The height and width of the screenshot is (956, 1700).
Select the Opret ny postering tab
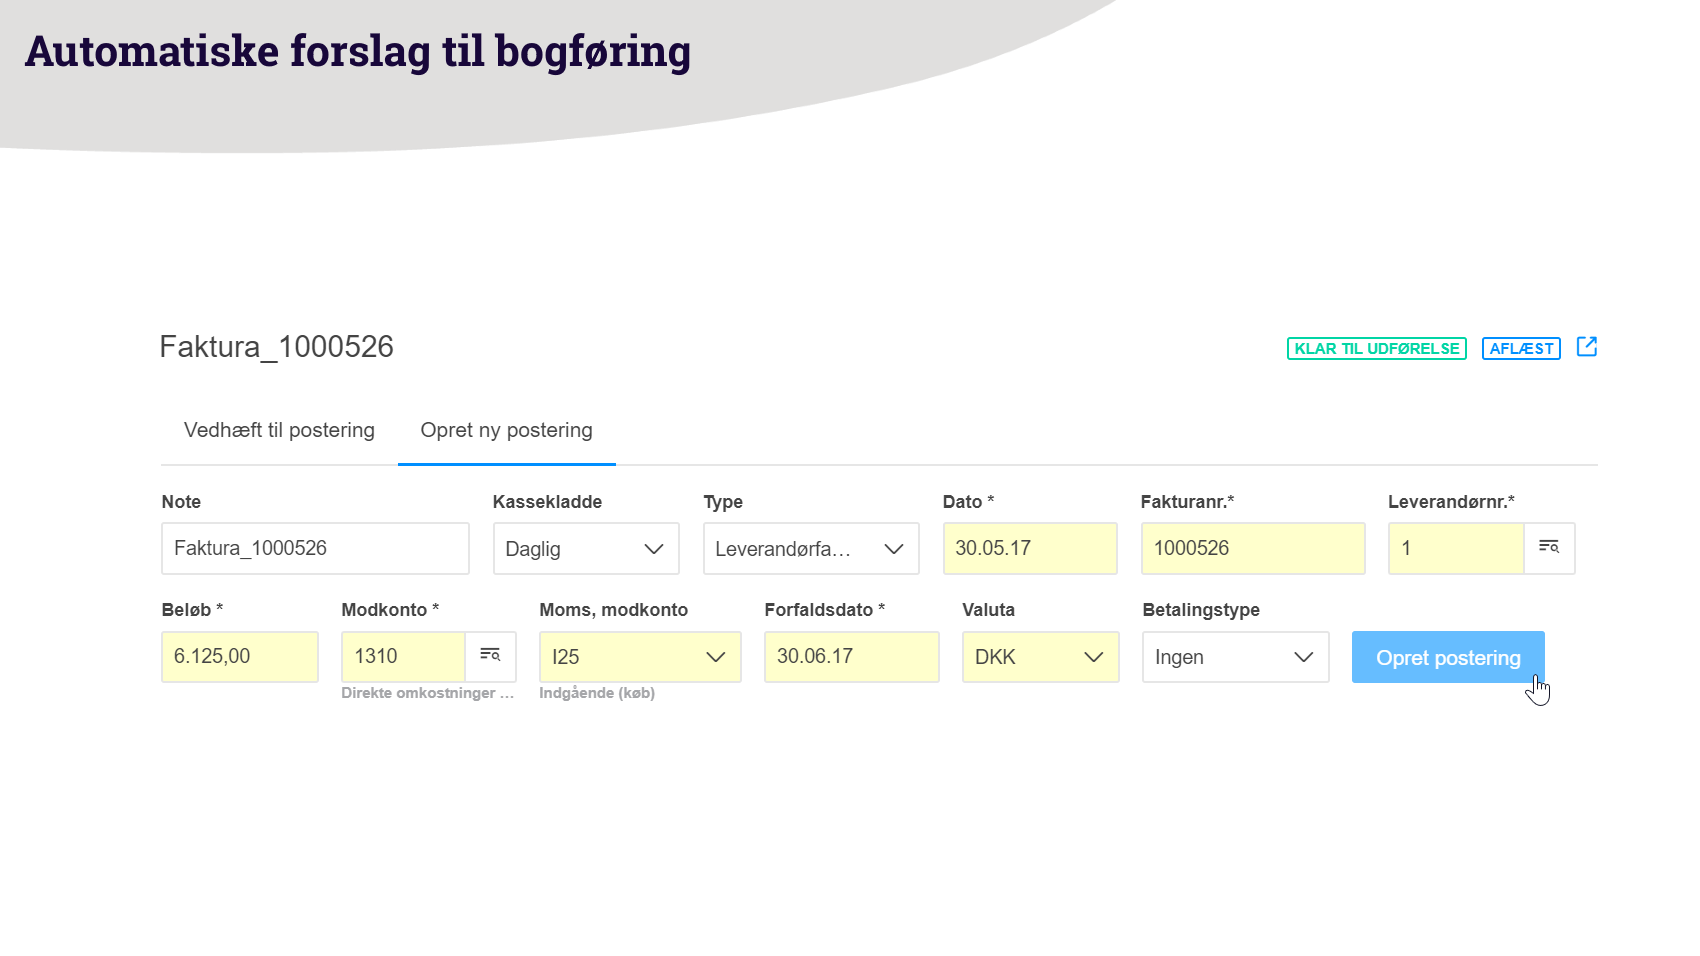tap(506, 431)
